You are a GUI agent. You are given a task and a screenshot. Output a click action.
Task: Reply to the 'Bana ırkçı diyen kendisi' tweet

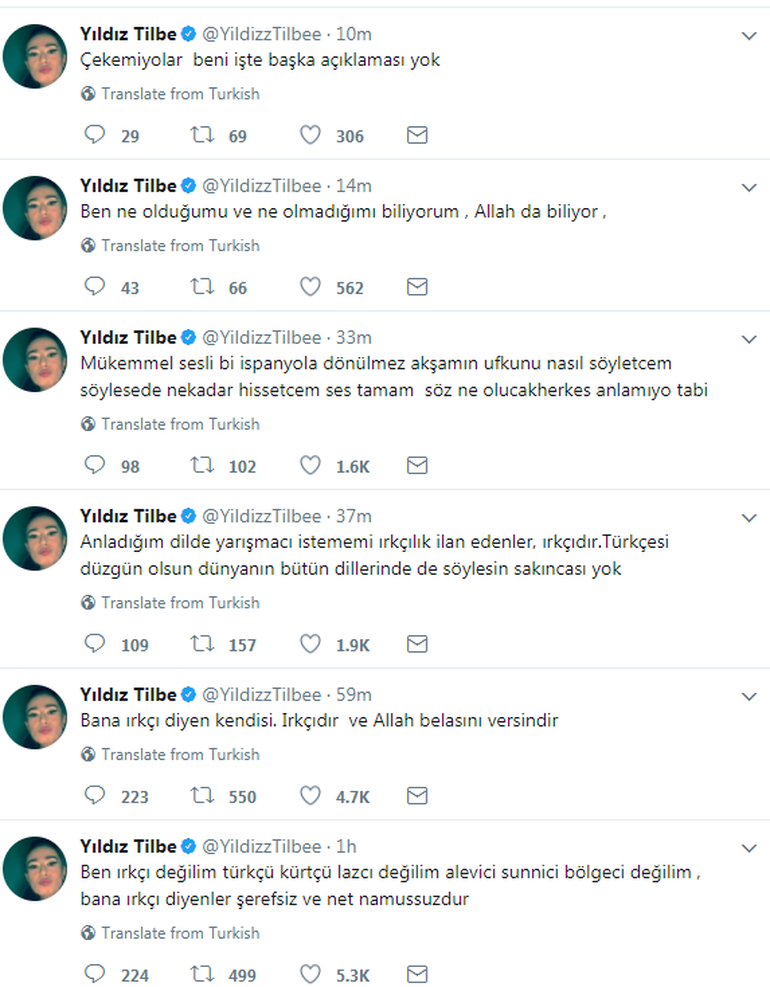[x=94, y=796]
